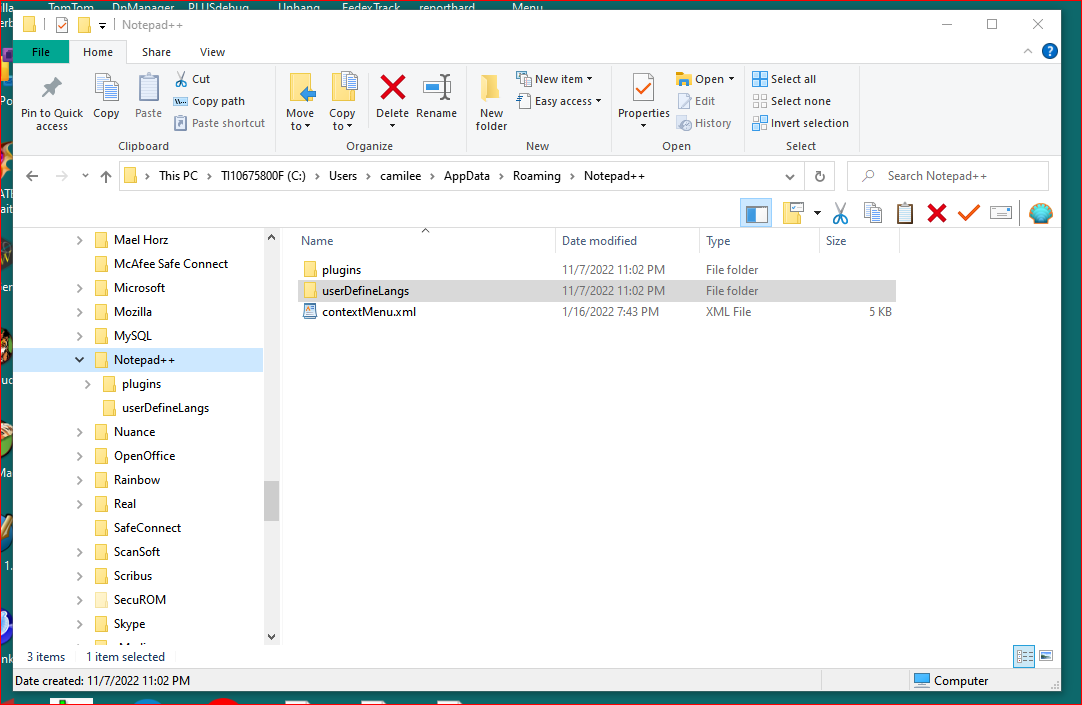The width and height of the screenshot is (1082, 705).
Task: Click the refresh button beside address bar
Action: [820, 177]
